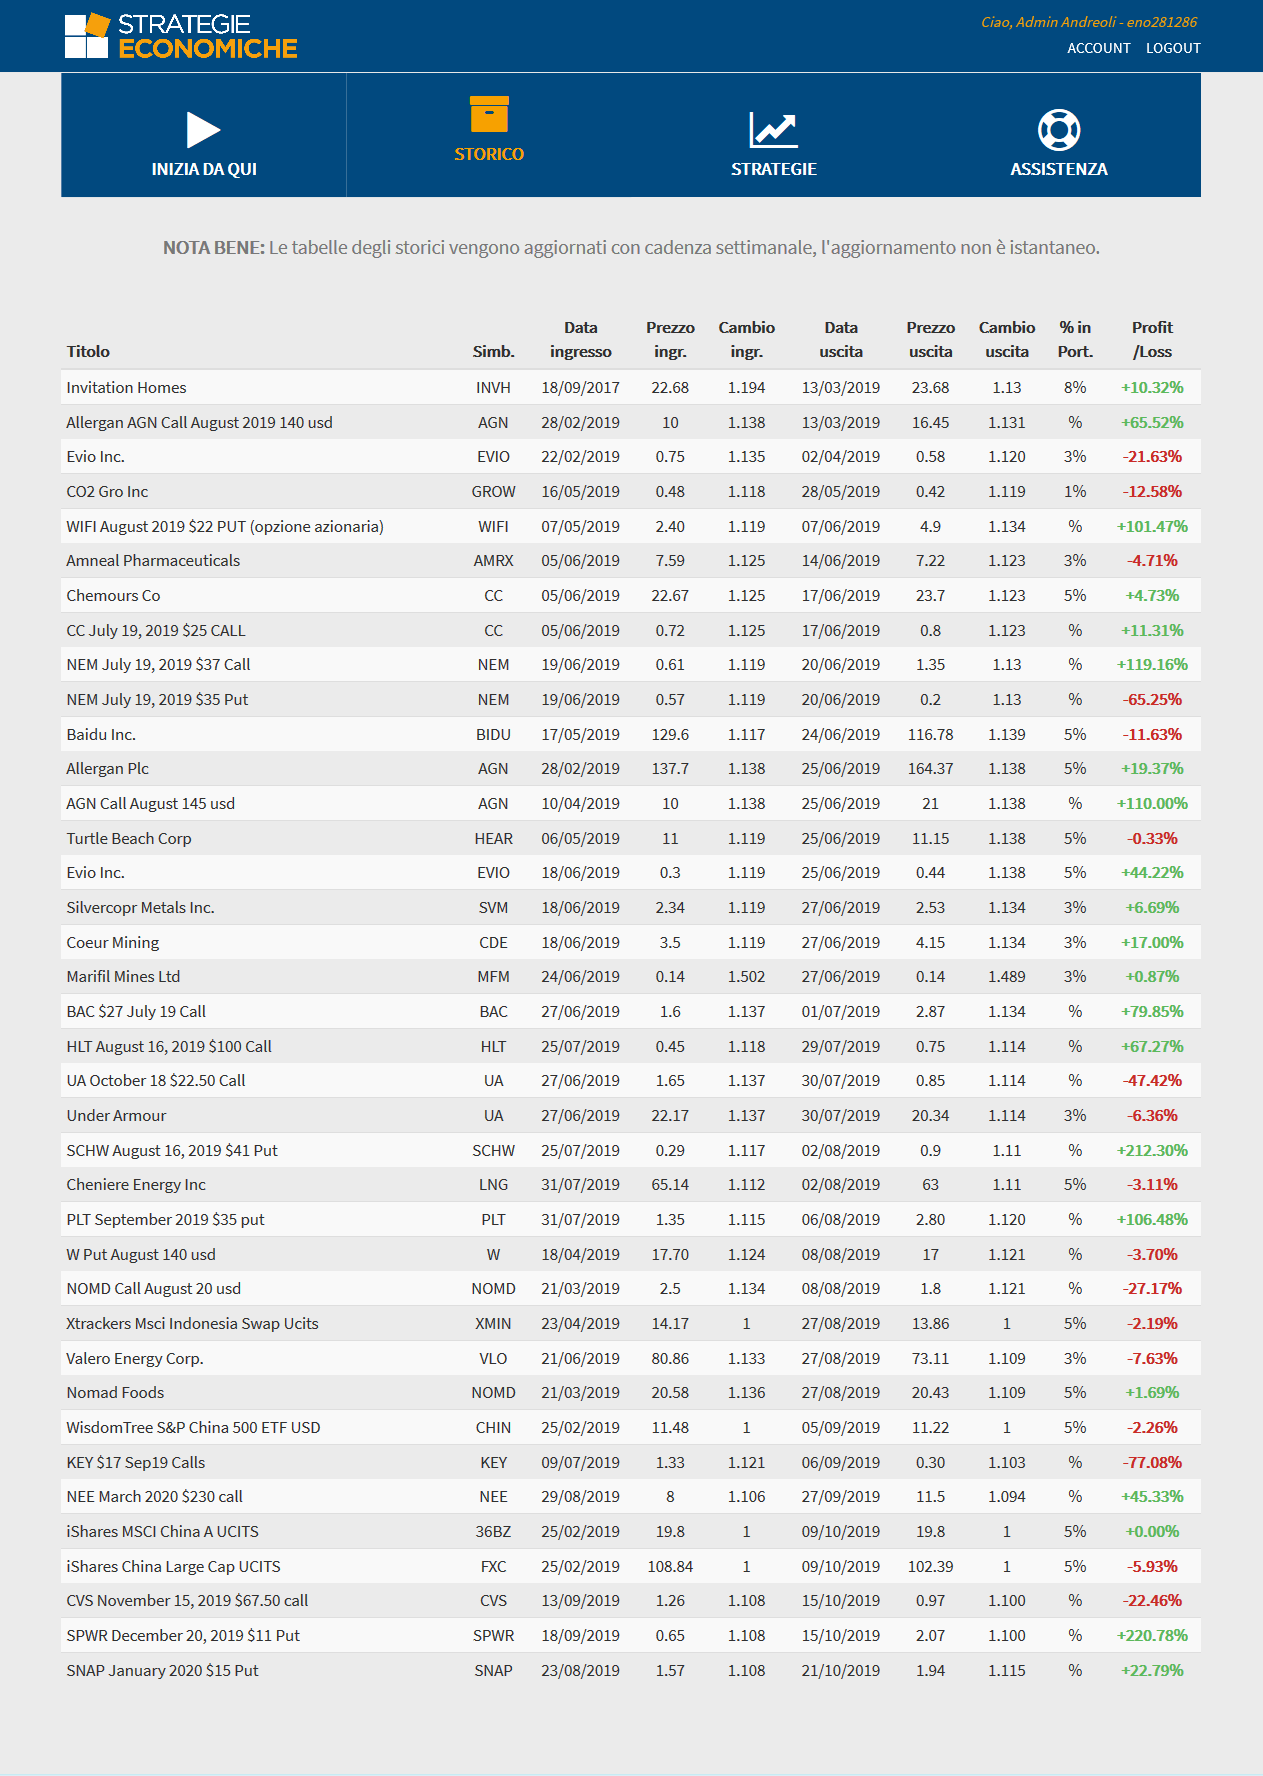
Task: Click BAC $27 July 19 Call
Action: click(x=136, y=1011)
